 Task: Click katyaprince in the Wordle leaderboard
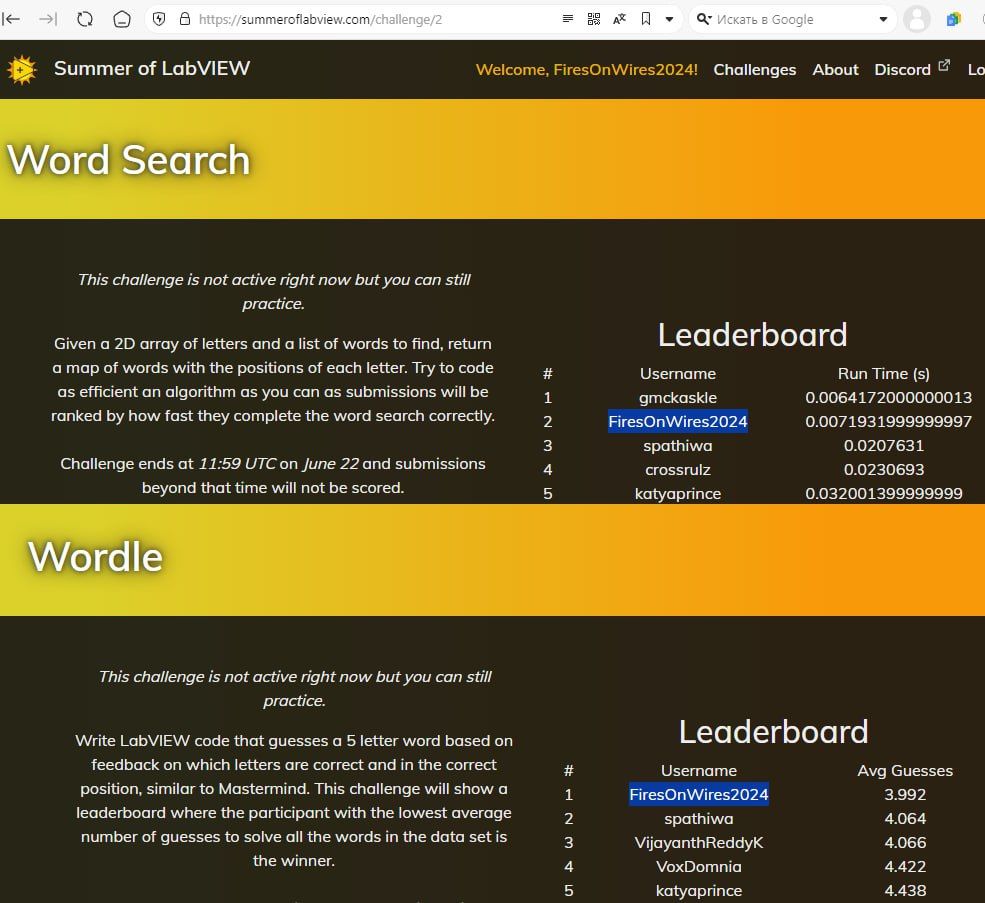click(x=699, y=890)
